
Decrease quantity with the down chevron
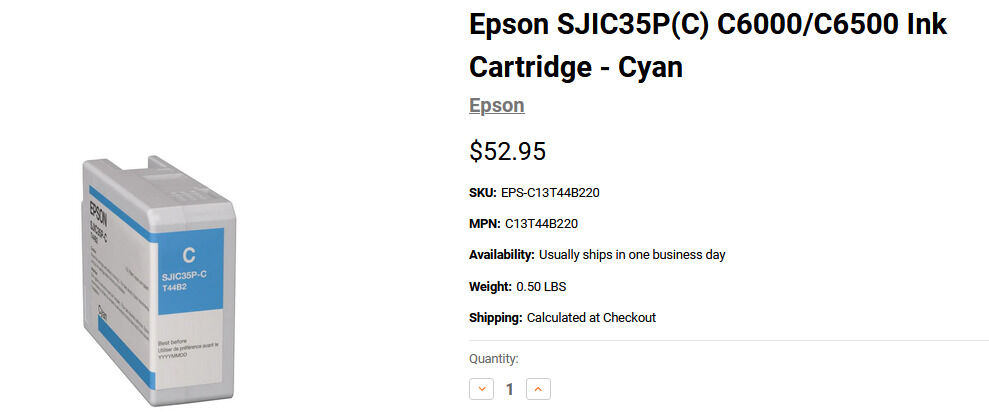click(481, 389)
